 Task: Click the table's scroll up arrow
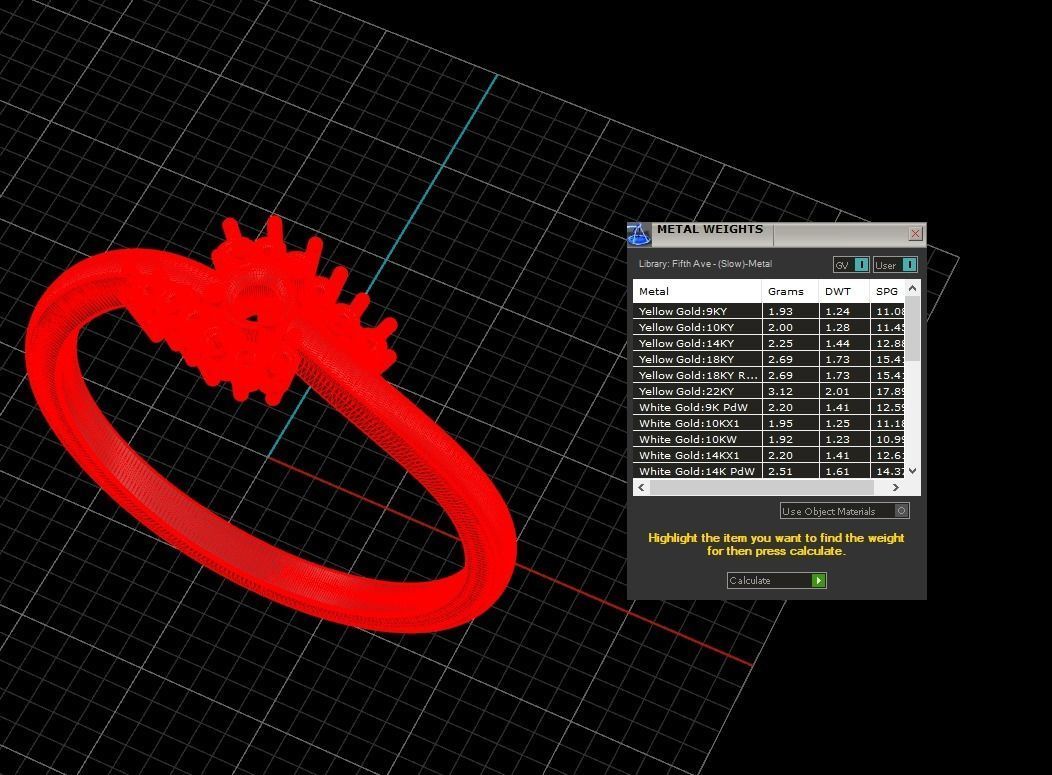point(912,288)
